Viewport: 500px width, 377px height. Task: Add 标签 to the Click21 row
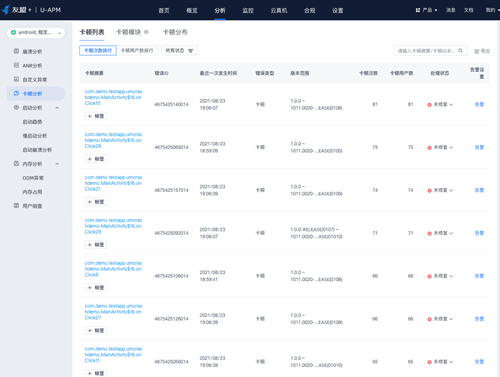click(96, 202)
